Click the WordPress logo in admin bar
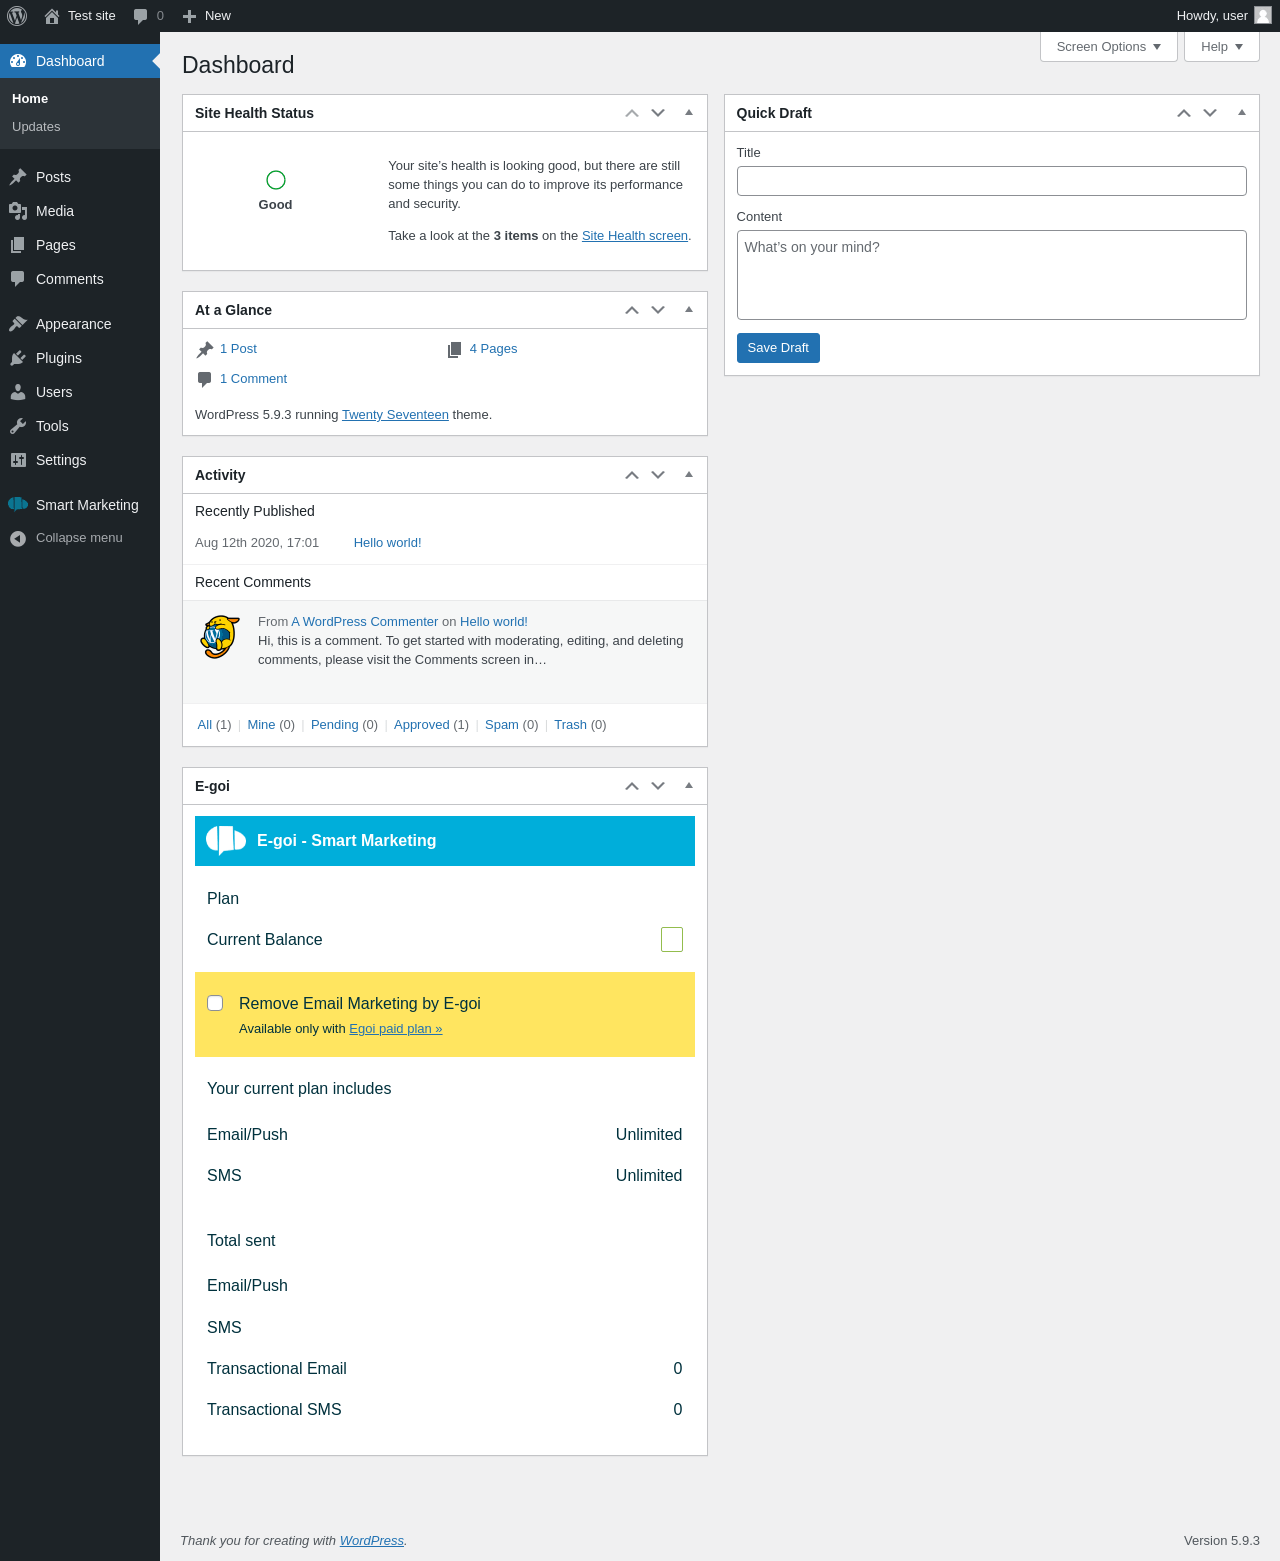Screen dimensions: 1280x1561 (x=17, y=16)
